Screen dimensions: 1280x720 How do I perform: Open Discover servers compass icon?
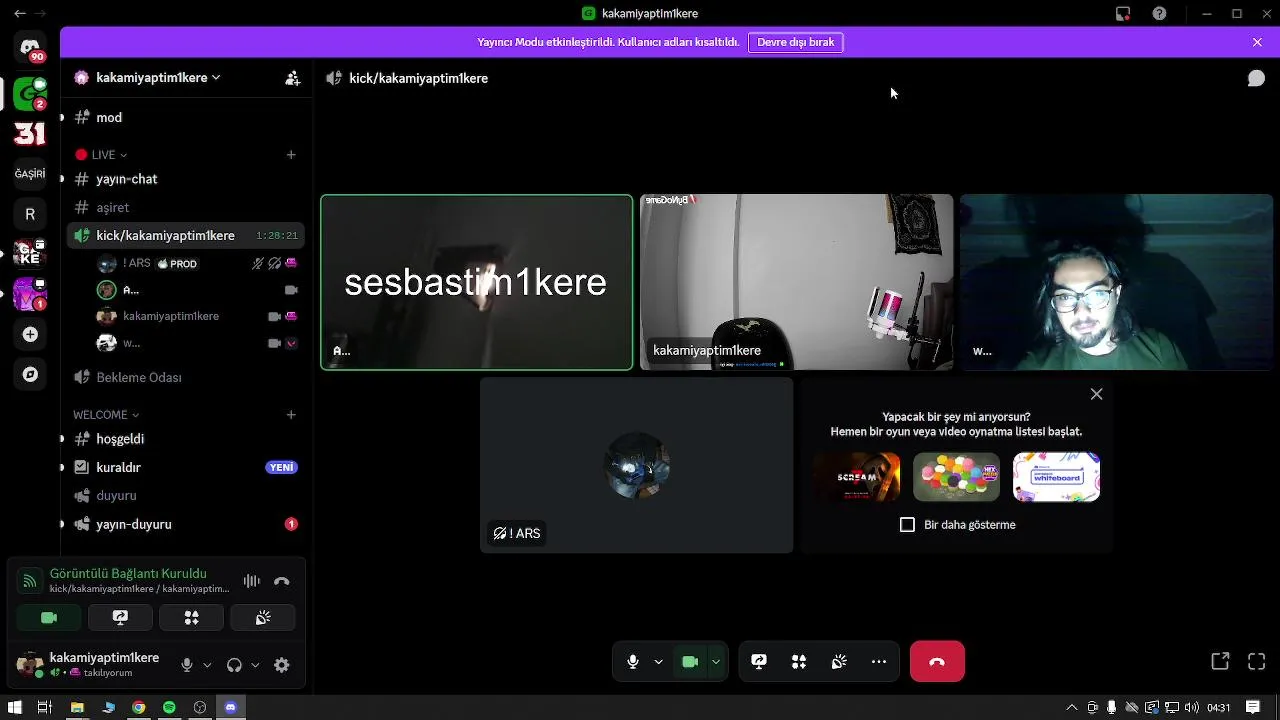[30, 374]
